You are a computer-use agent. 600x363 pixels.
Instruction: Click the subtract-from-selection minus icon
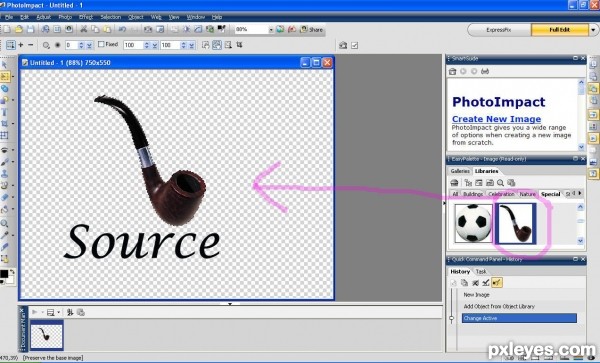point(31,45)
